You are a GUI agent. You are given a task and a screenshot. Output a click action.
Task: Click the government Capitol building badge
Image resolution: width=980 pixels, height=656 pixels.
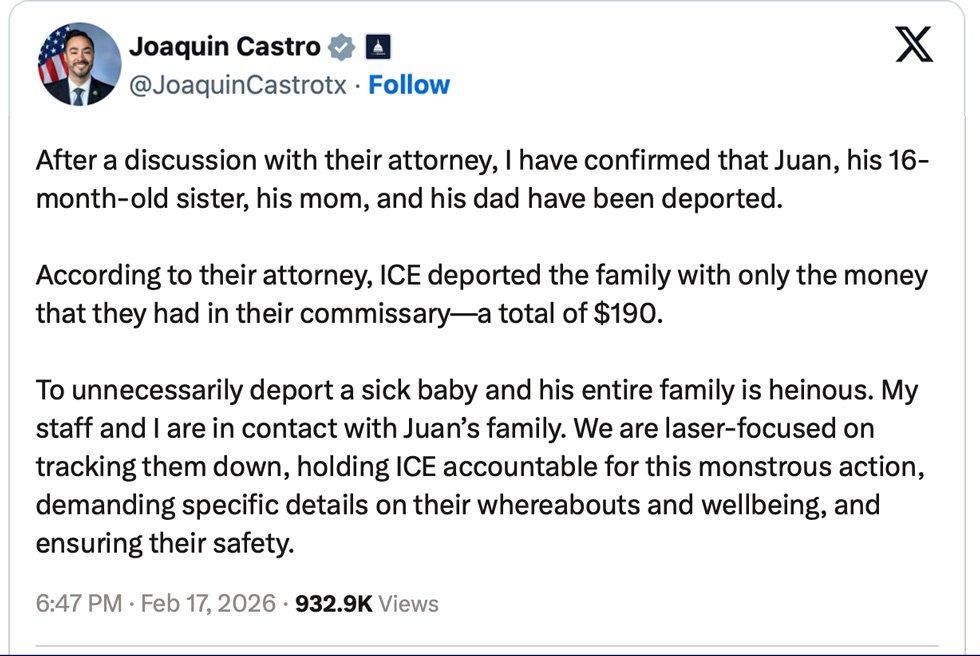point(379,46)
